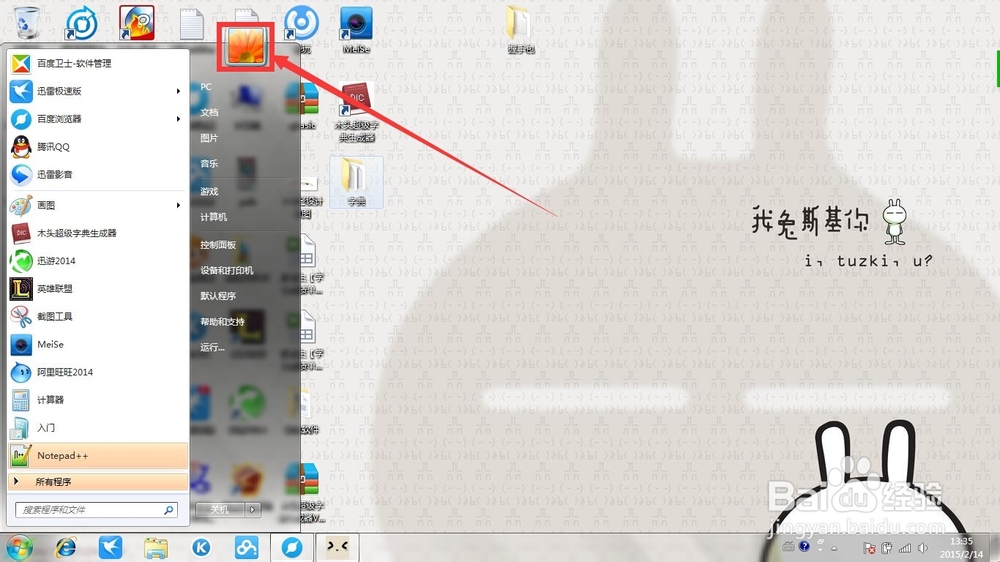Click the 迅游2014 green icon
The height and width of the screenshot is (562, 1000).
point(21,261)
